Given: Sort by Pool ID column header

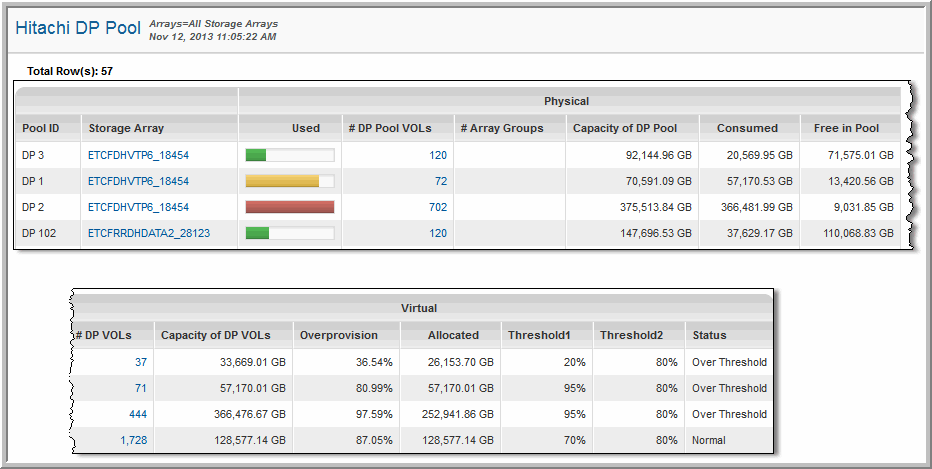Looking at the screenshot, I should pyautogui.click(x=41, y=128).
